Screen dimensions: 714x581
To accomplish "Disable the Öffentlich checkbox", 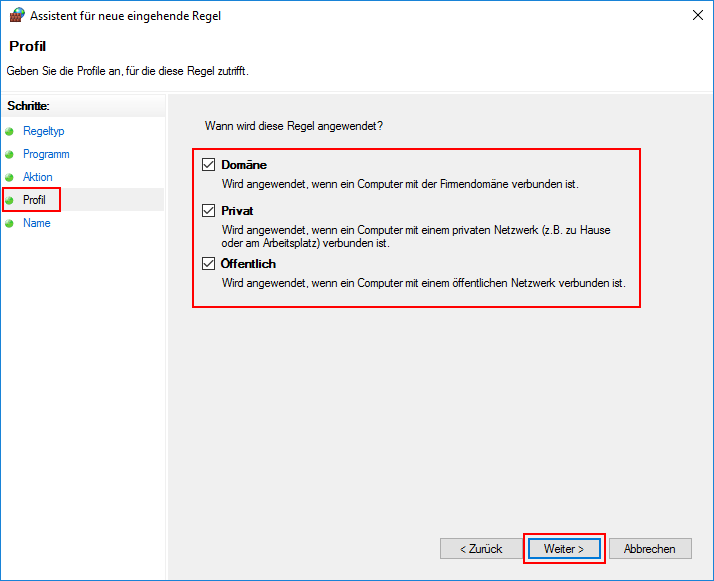I will [x=209, y=264].
